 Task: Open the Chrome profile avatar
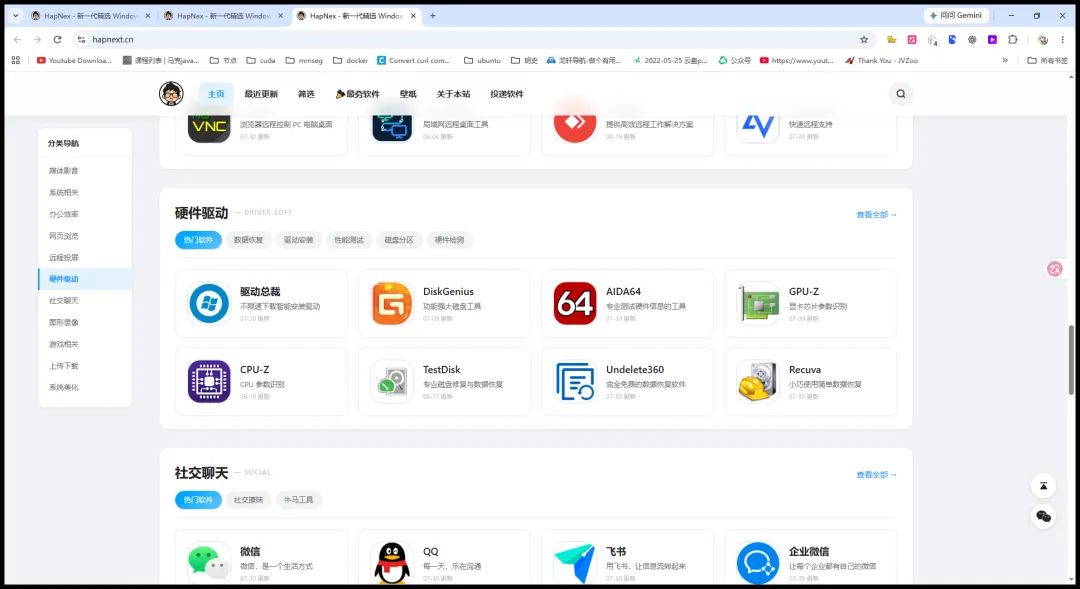pos(1043,39)
